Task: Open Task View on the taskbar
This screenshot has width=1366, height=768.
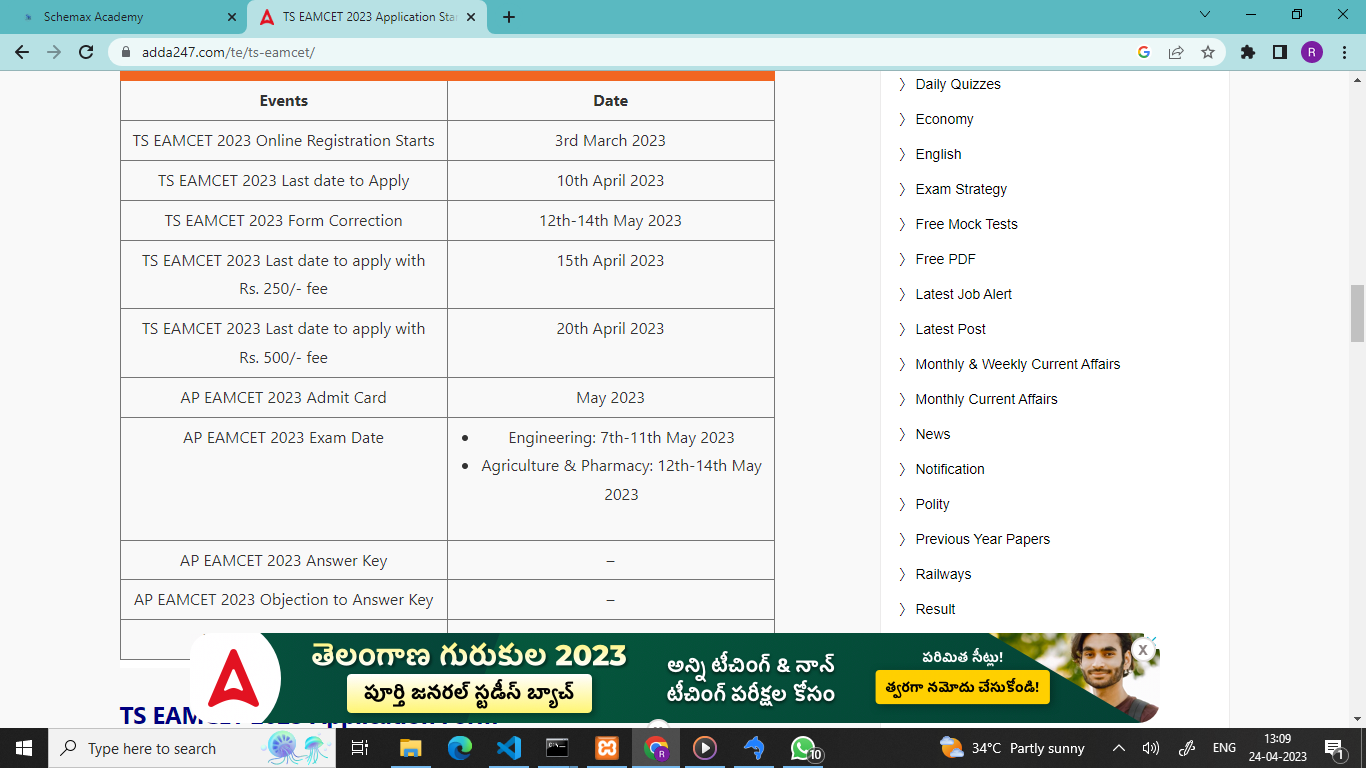Action: (x=360, y=748)
